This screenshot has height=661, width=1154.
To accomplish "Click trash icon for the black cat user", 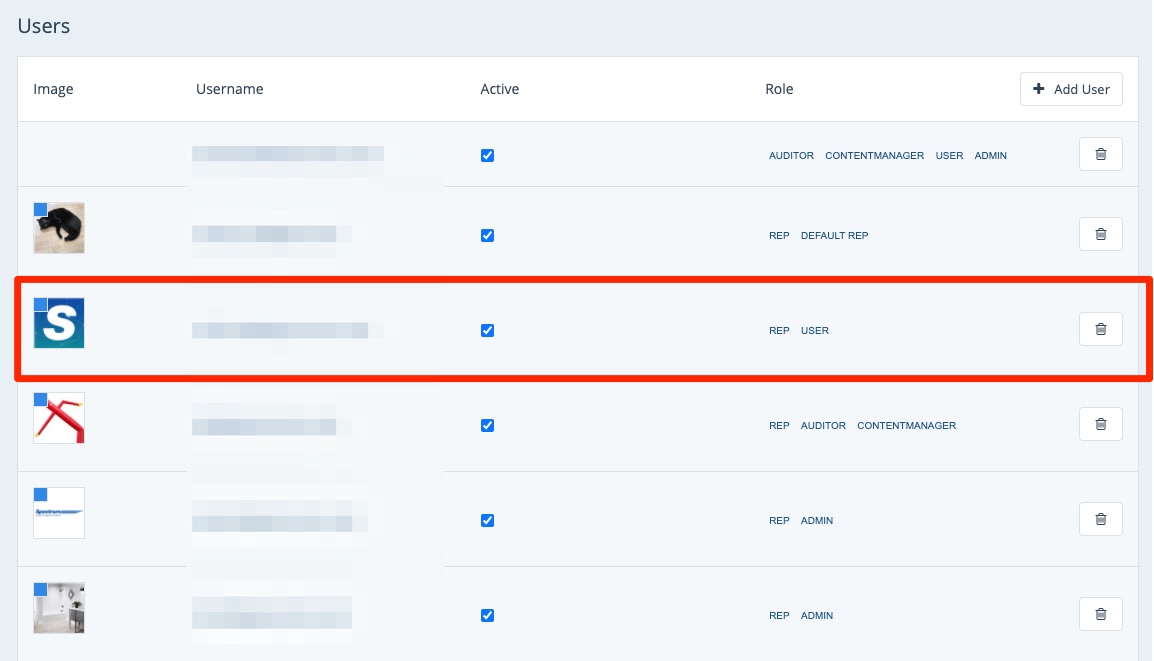I will coord(1100,234).
